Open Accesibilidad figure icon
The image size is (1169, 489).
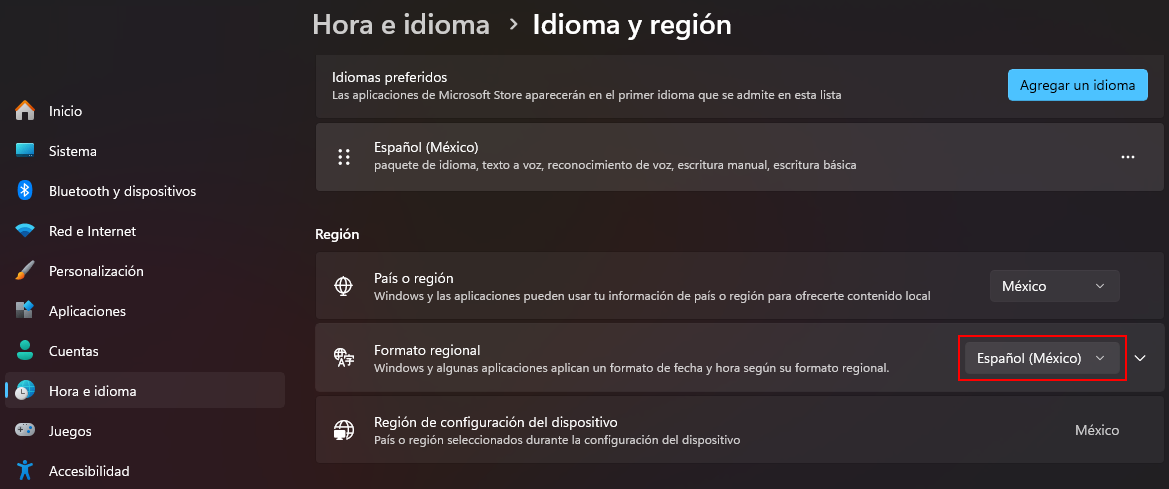click(x=25, y=470)
